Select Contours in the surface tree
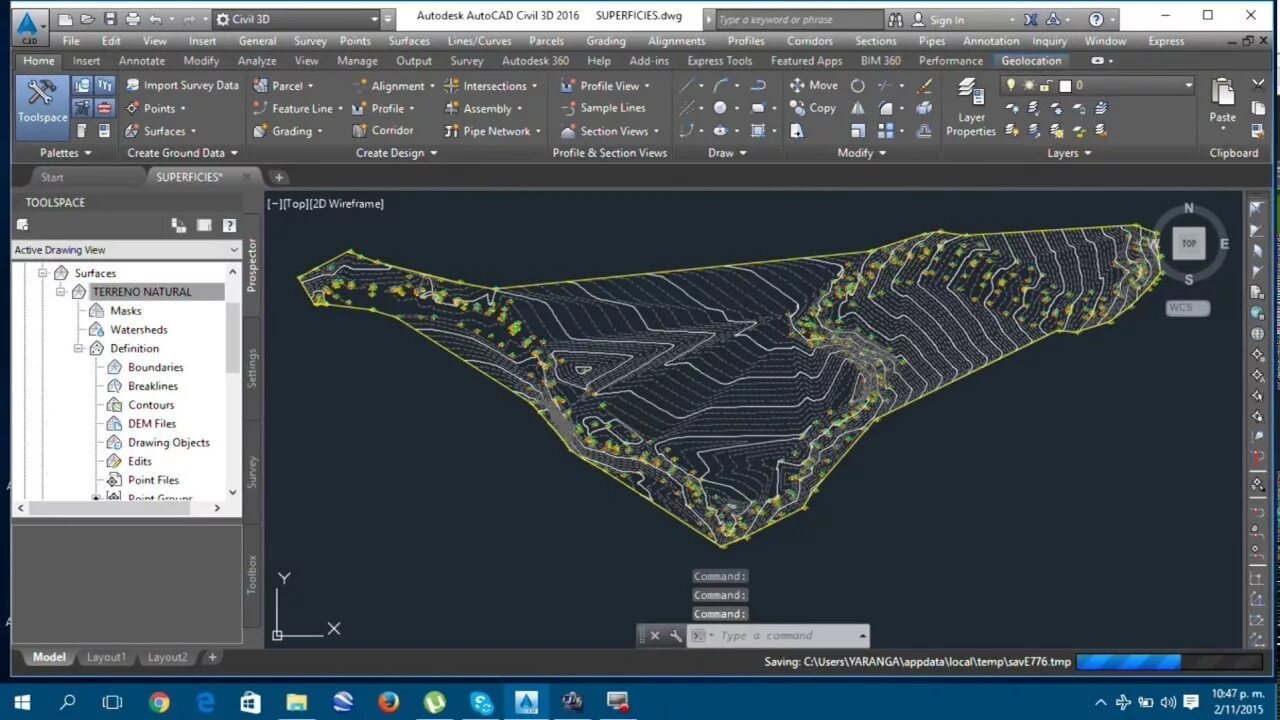This screenshot has height=720, width=1280. (x=151, y=405)
